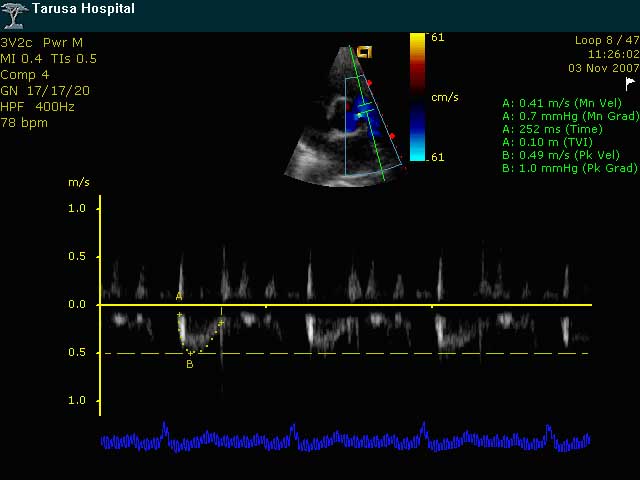Click the bottom '61' color scale value

(x=438, y=157)
